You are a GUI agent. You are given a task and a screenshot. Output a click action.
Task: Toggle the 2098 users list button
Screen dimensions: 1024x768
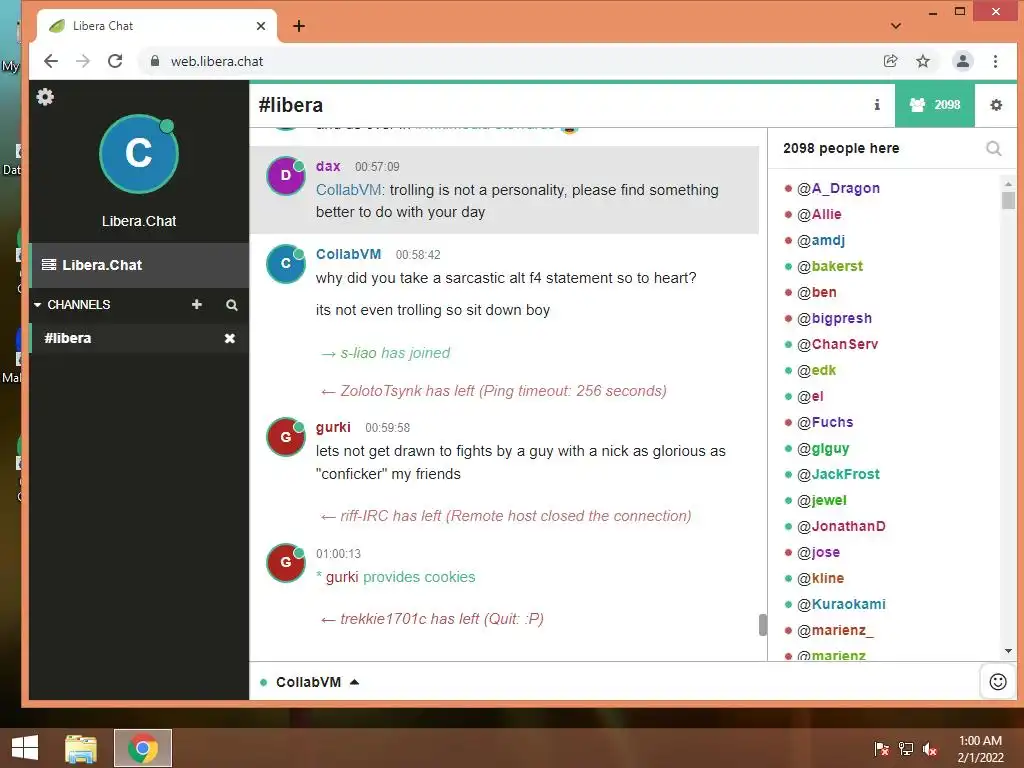pyautogui.click(x=935, y=104)
